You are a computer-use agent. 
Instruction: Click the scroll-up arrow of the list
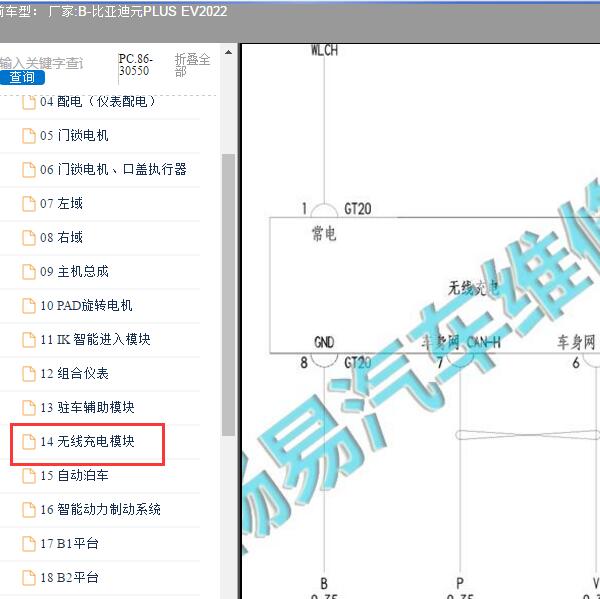[228, 52]
